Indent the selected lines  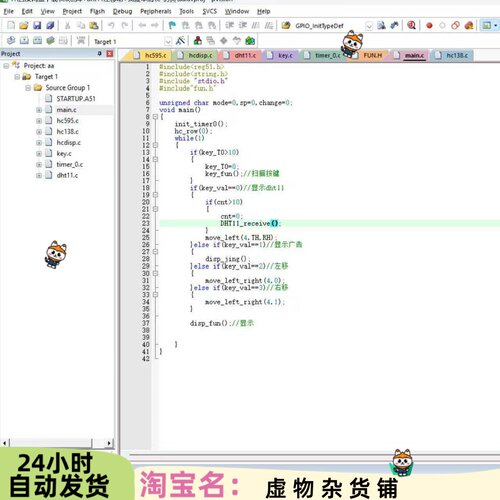coord(230,25)
